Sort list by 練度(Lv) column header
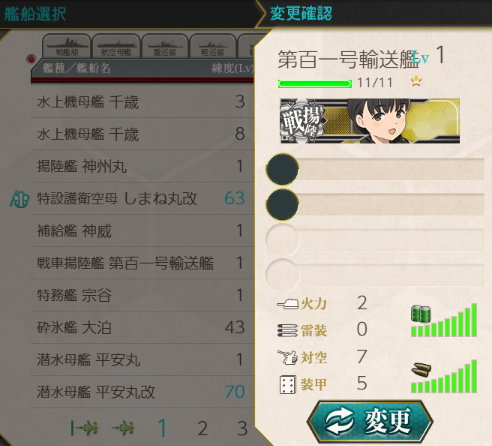The width and height of the screenshot is (492, 446). click(x=232, y=68)
